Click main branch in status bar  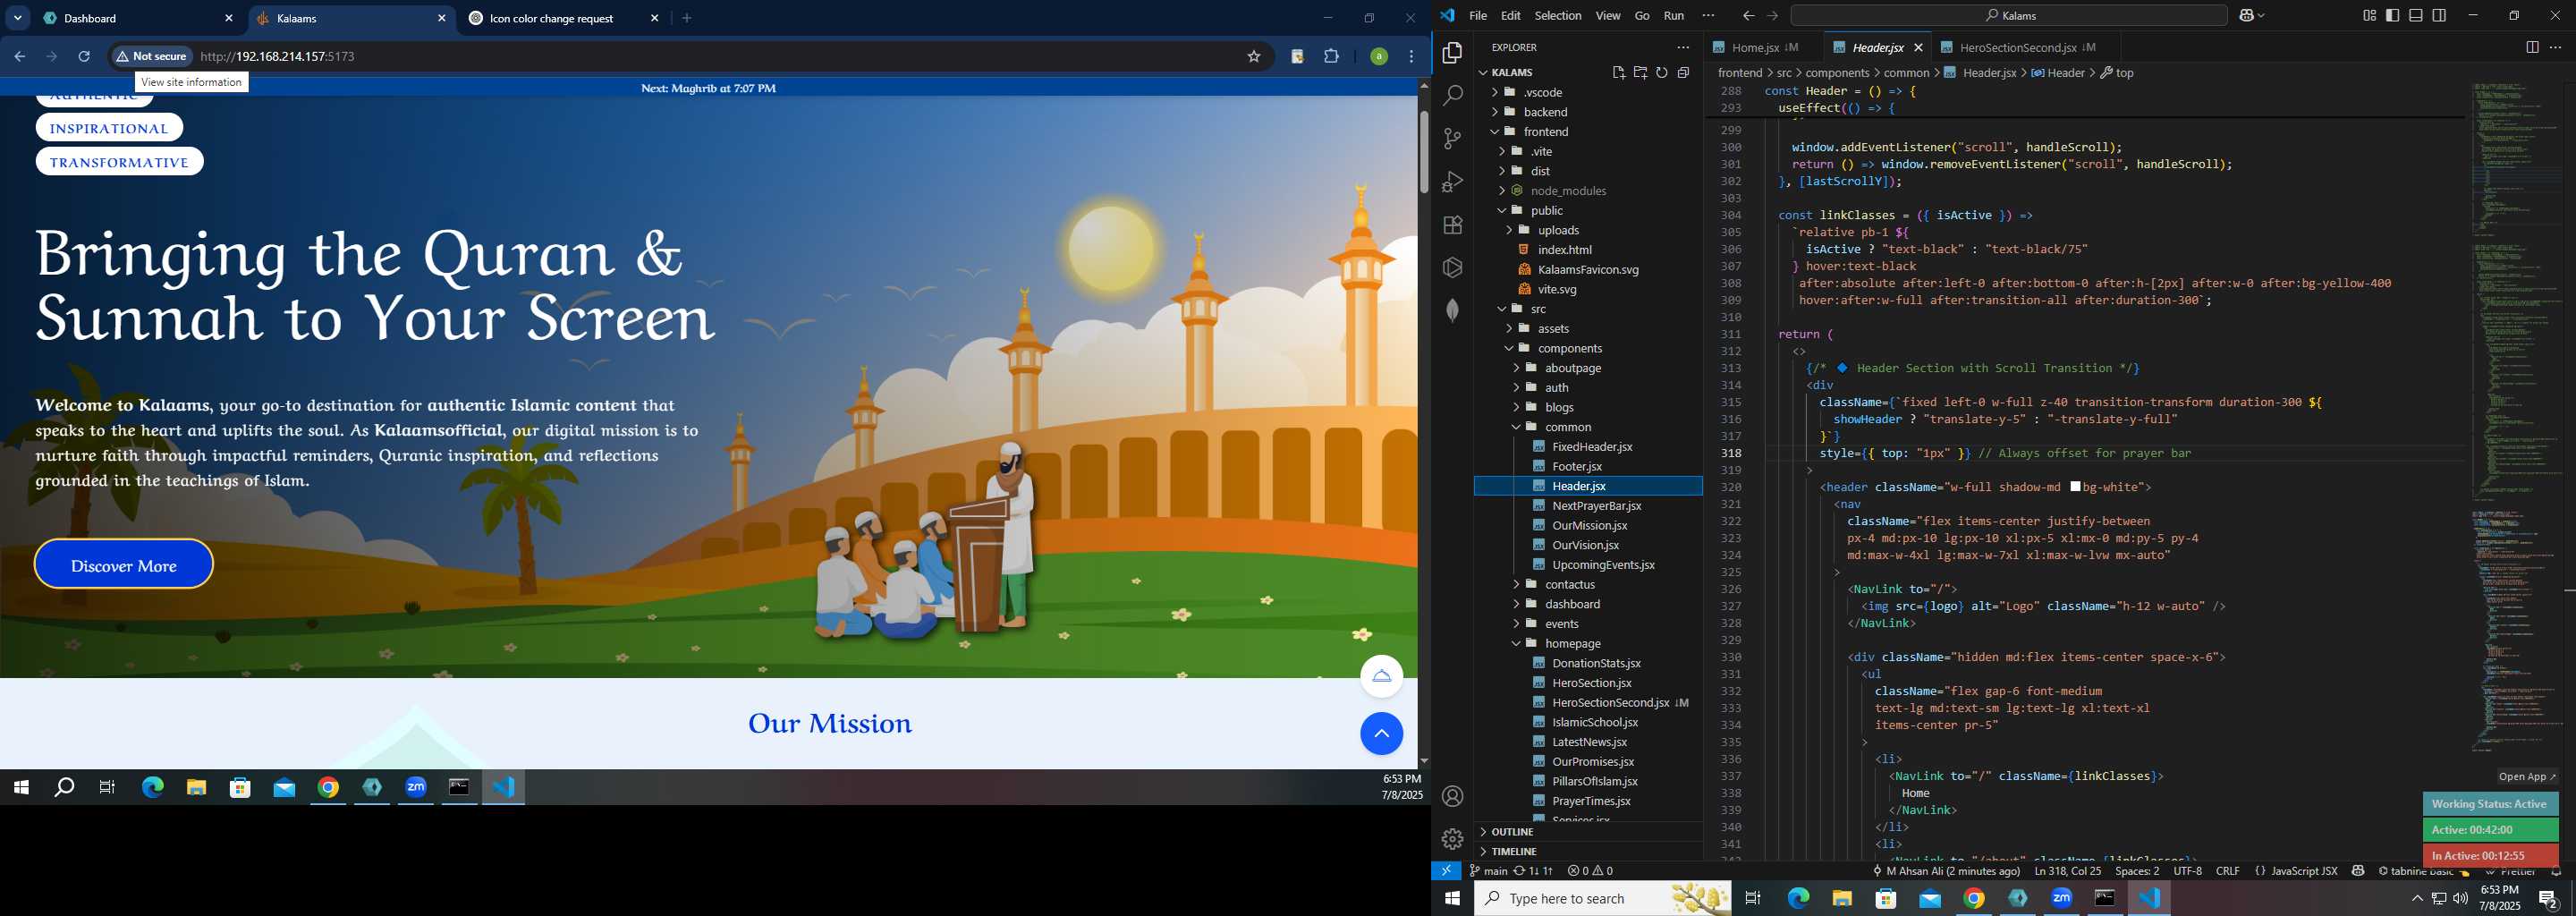(x=1489, y=871)
